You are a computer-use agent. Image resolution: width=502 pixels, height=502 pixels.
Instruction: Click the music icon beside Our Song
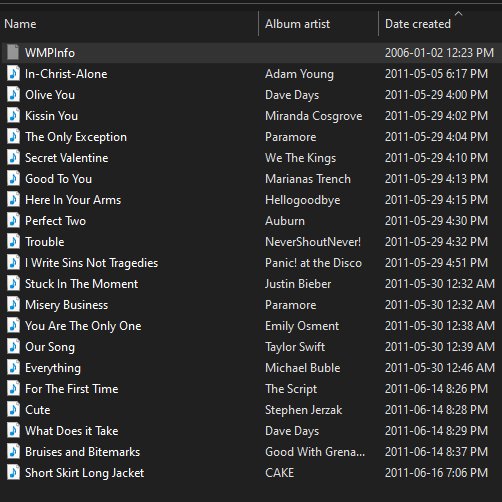click(13, 346)
